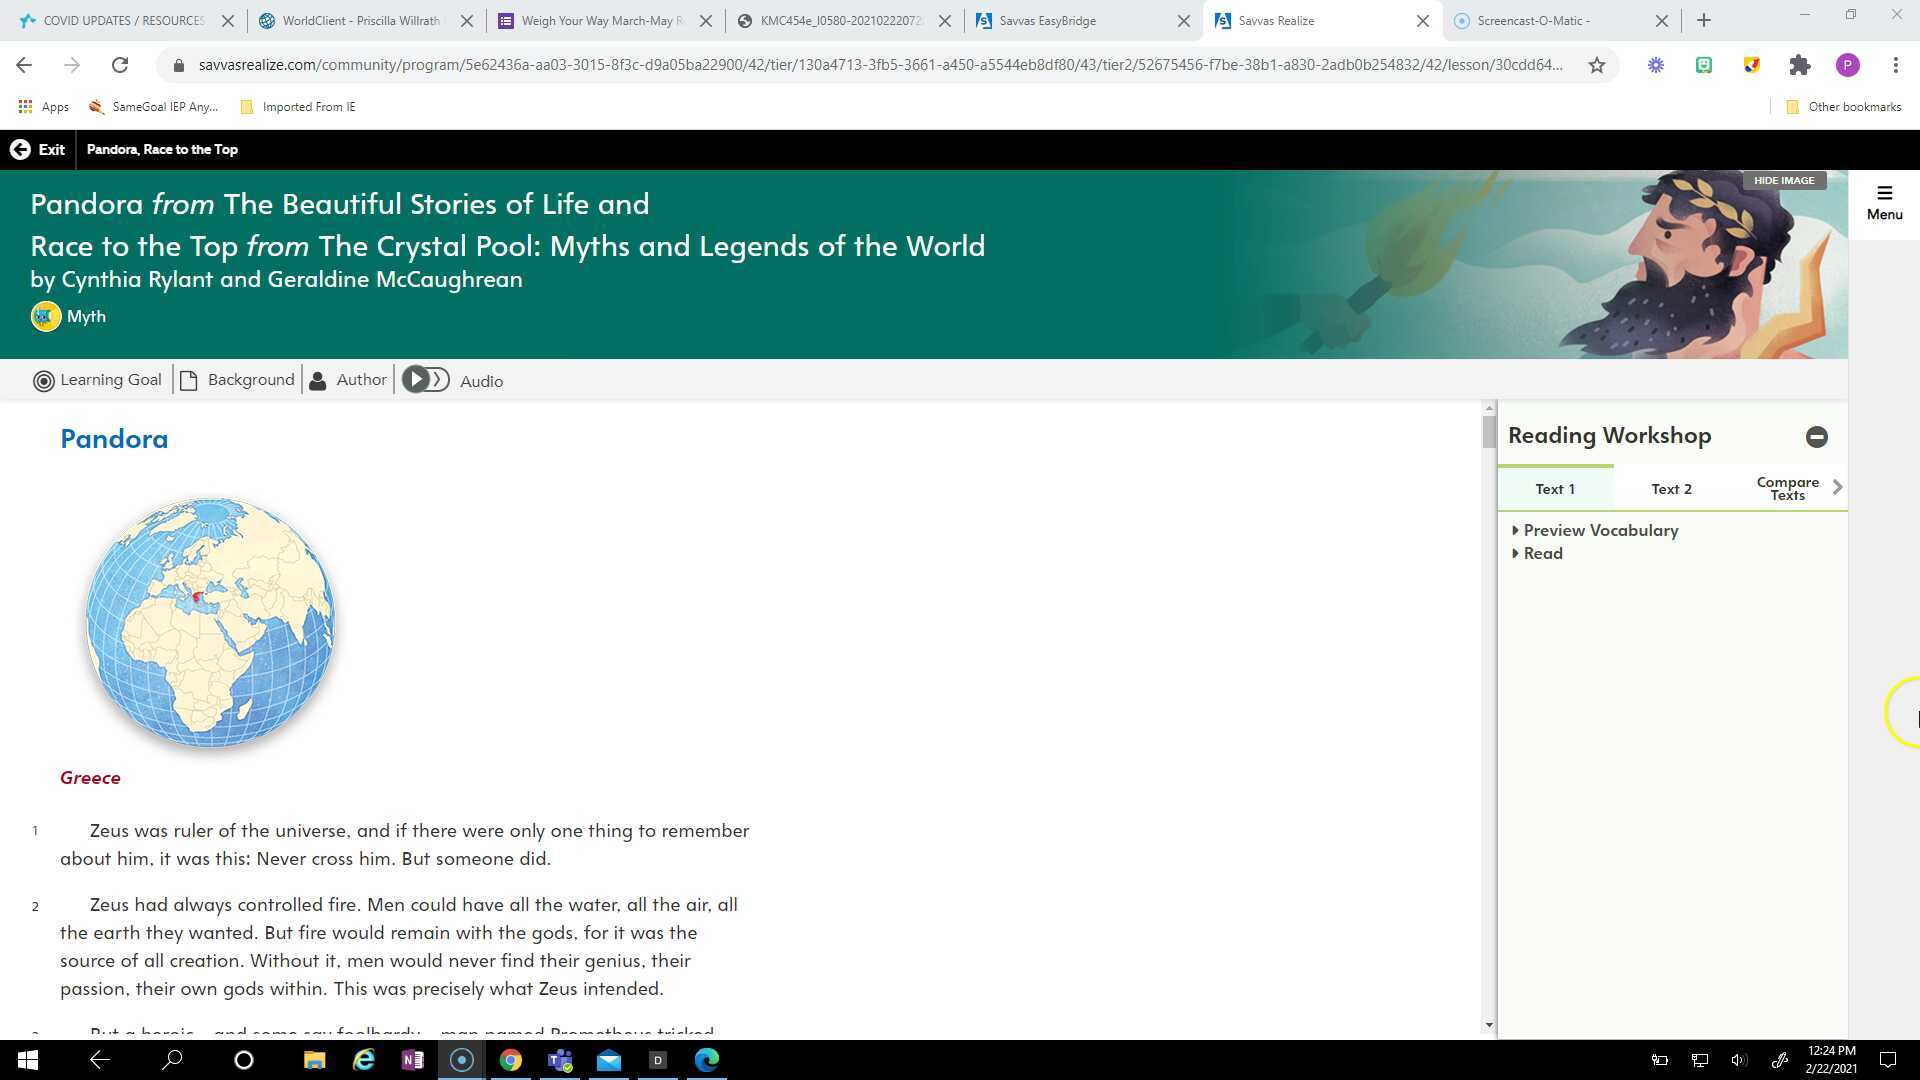Open the Author person icon
The image size is (1920, 1080).
click(x=318, y=381)
